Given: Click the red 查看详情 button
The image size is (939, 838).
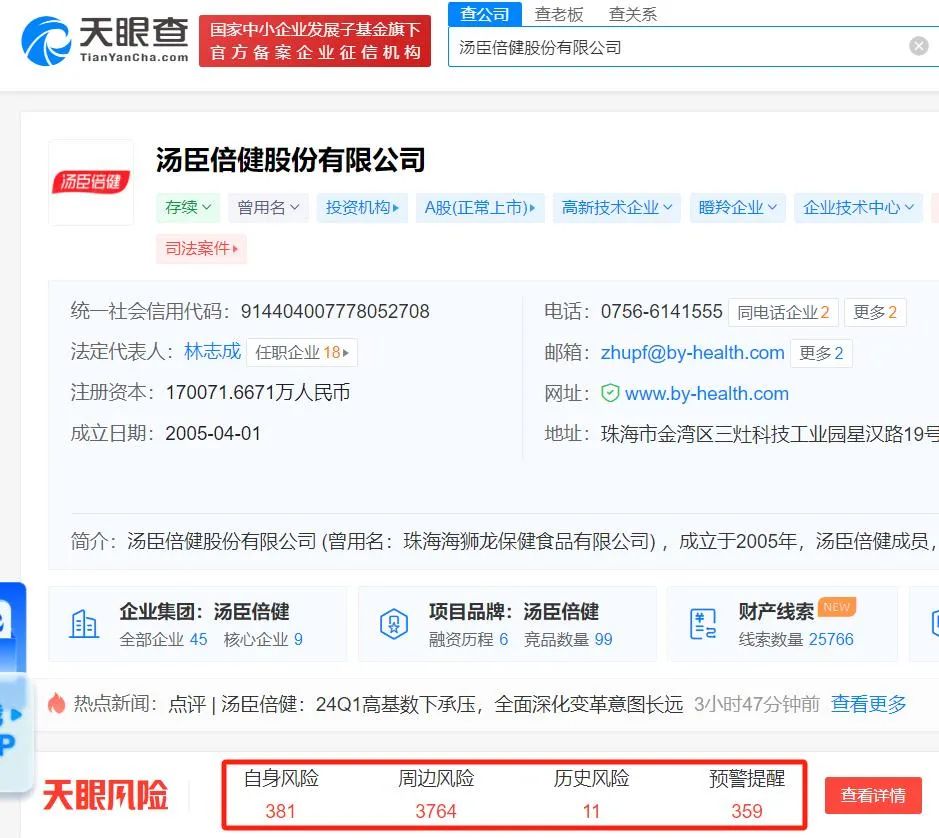Looking at the screenshot, I should [x=873, y=795].
